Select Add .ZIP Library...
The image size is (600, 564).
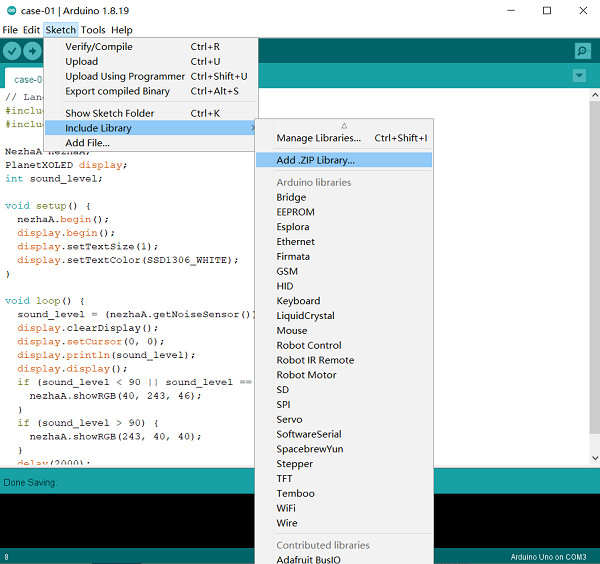[x=344, y=160]
